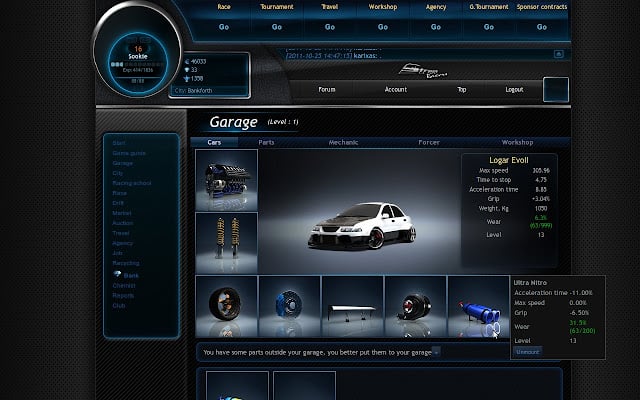Click the City: Bankforth label

tap(193, 91)
